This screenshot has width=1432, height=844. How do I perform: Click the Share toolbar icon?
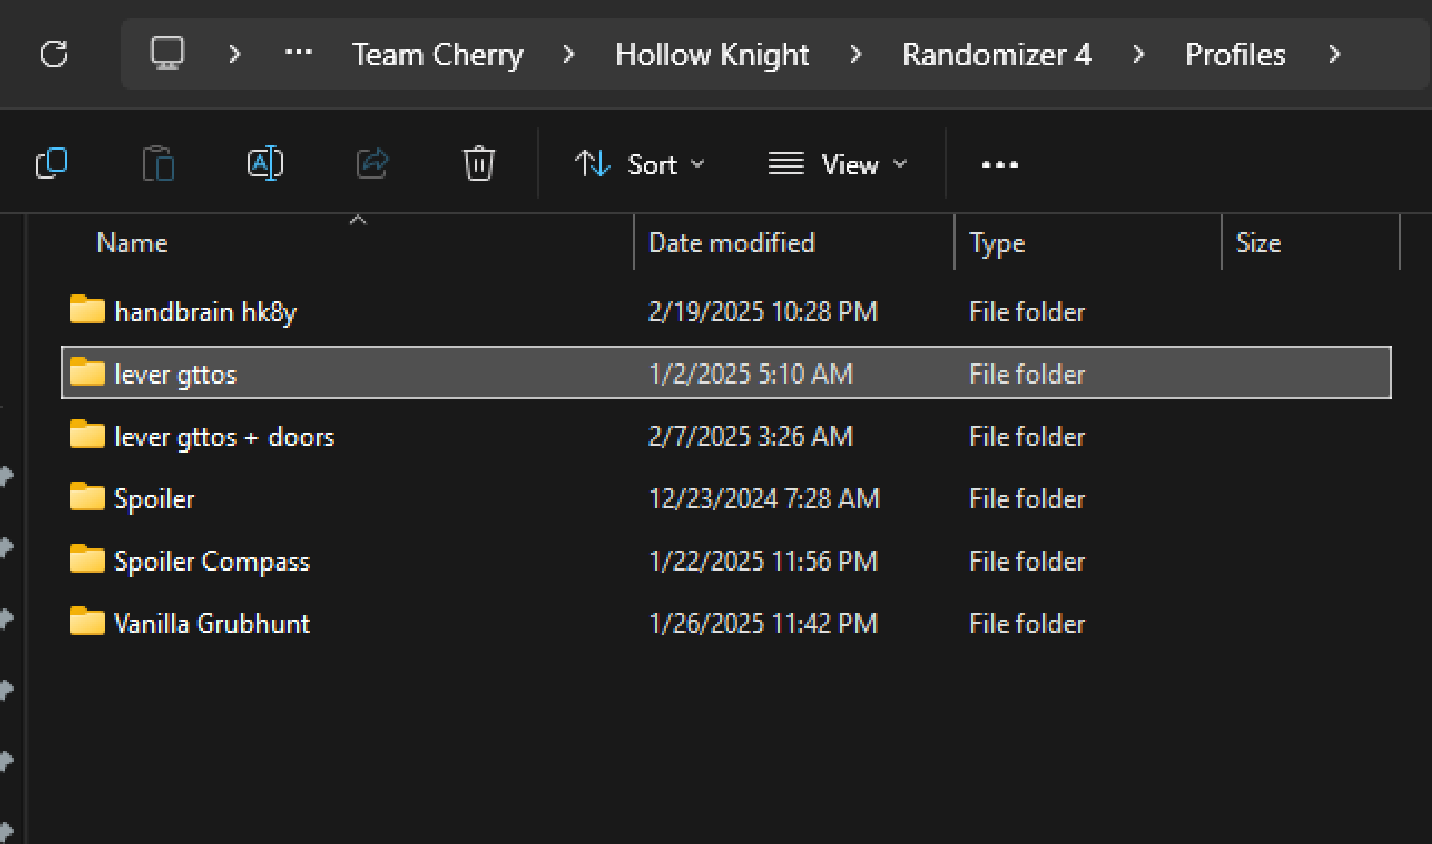[x=372, y=163]
